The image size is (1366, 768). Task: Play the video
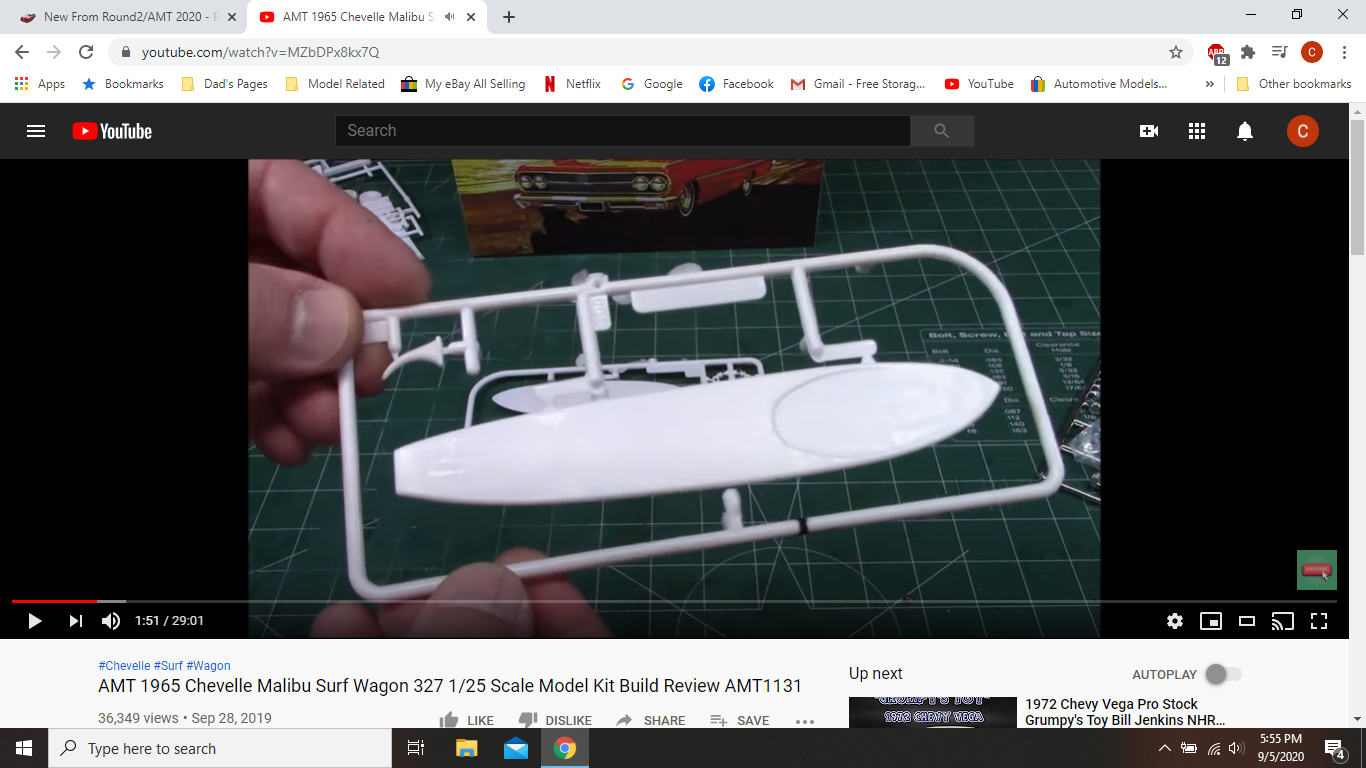[34, 621]
